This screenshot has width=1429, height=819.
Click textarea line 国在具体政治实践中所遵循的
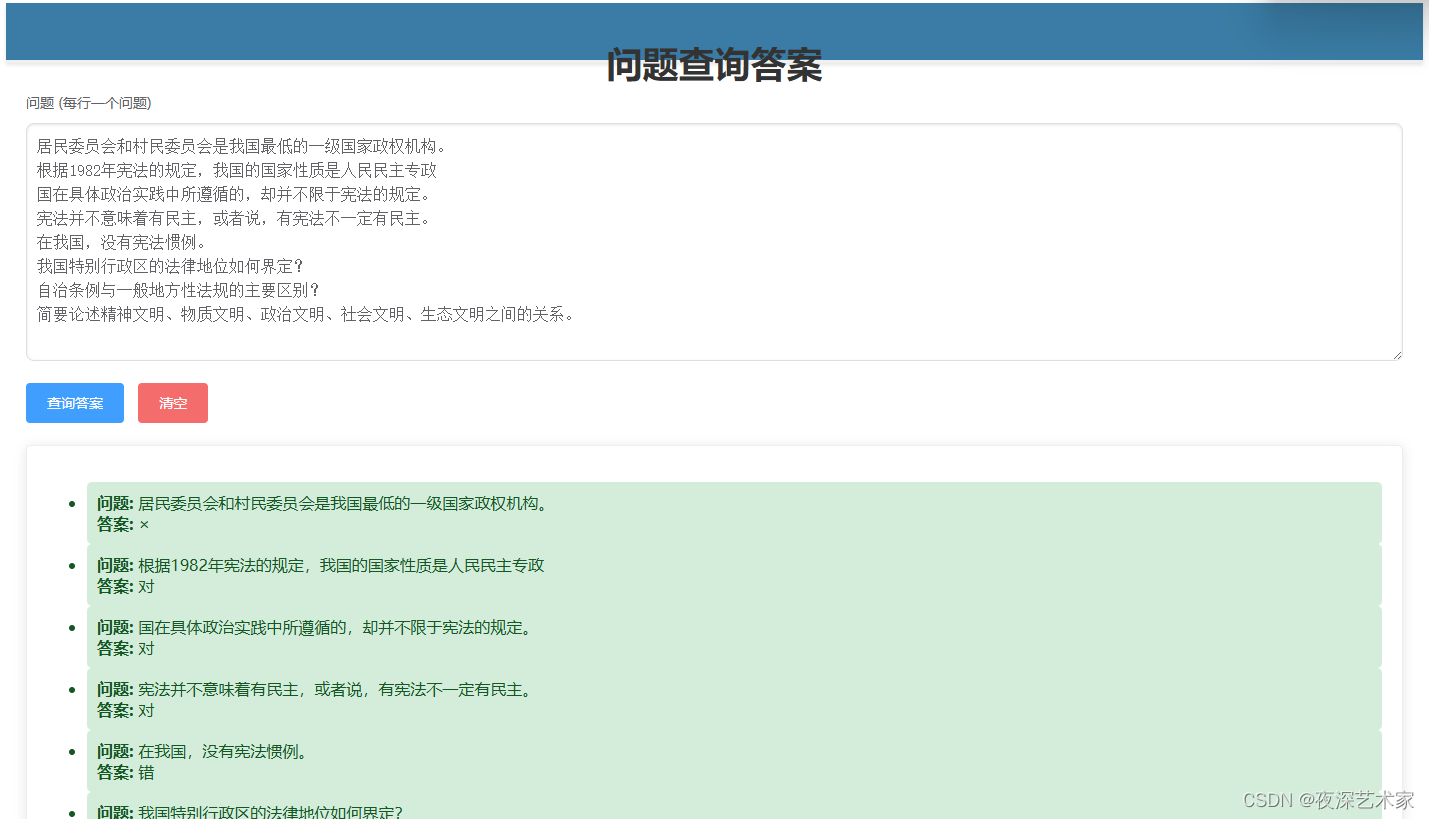(234, 195)
